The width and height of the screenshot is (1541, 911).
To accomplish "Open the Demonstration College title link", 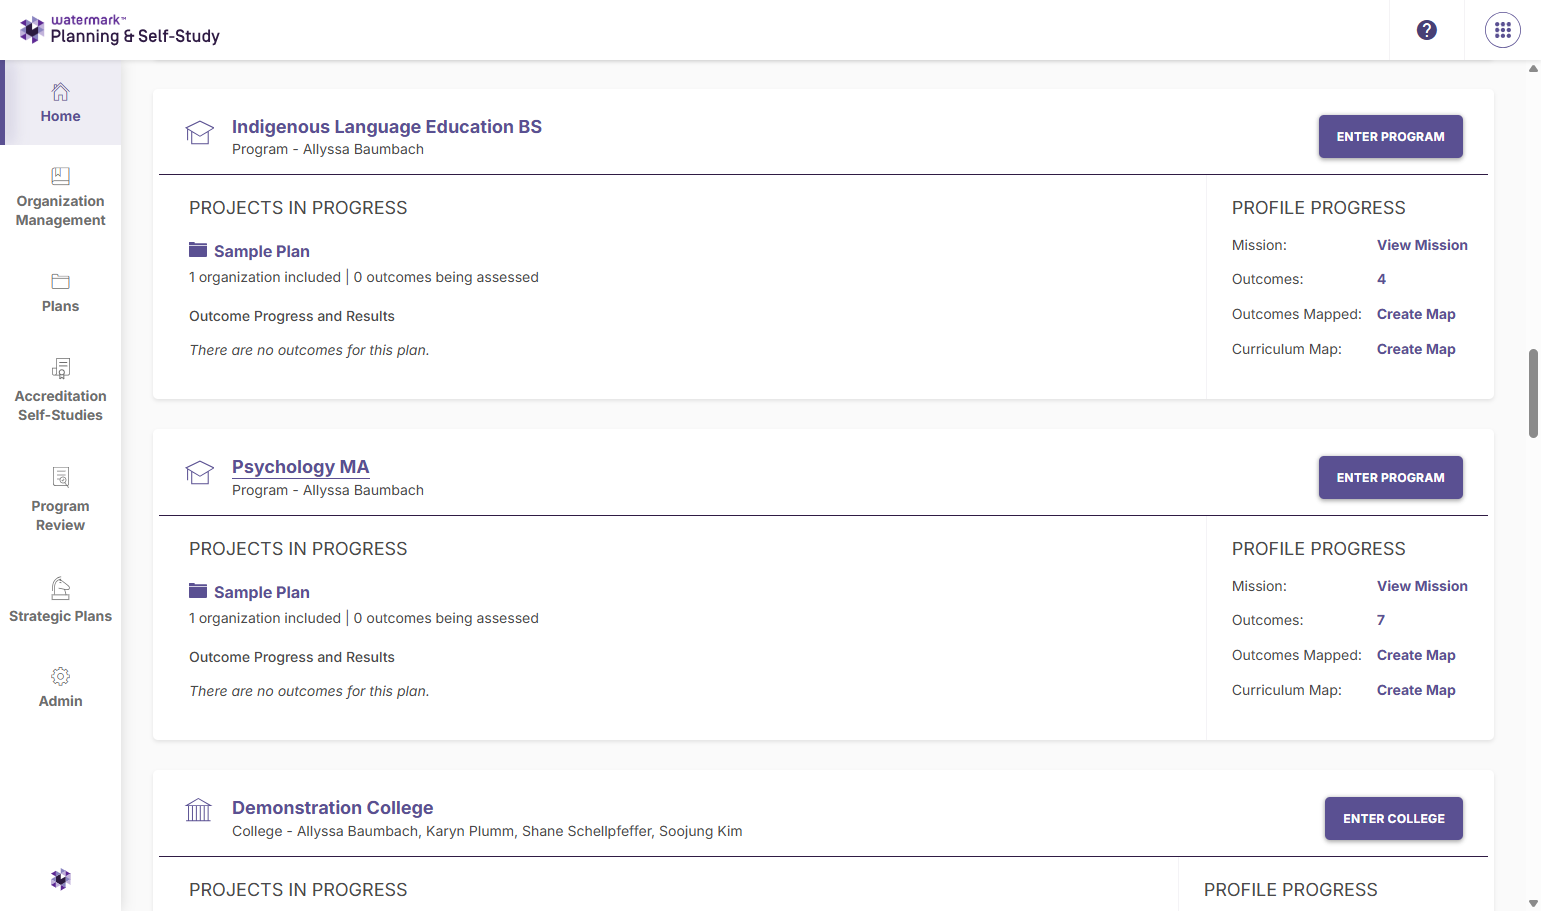I will pos(333,808).
